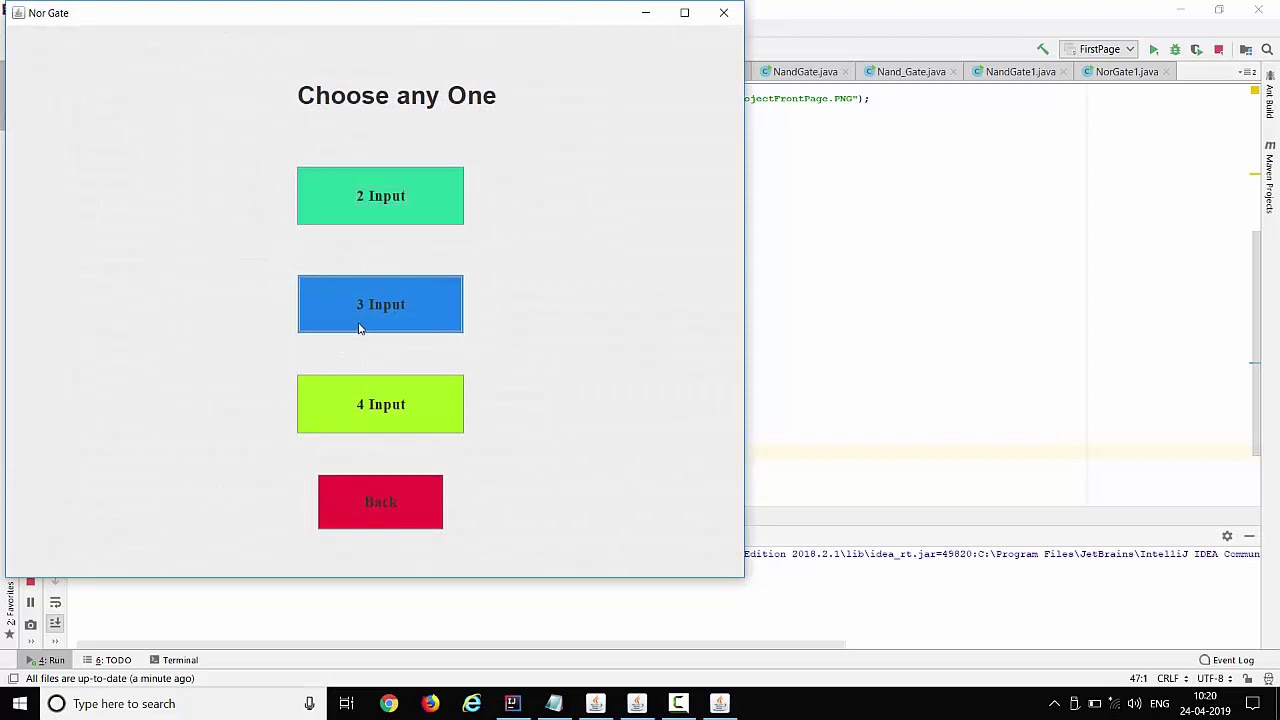Go back with the red Back button
This screenshot has width=1280, height=720.
tap(380, 502)
